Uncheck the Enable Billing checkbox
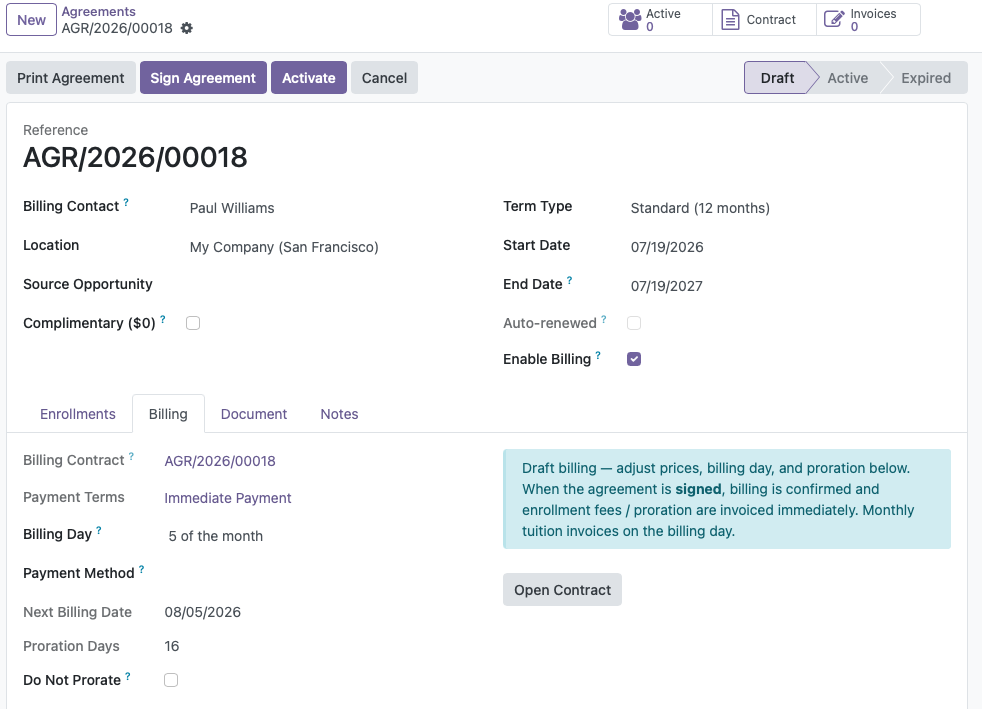Viewport: 982px width, 709px height. point(634,359)
